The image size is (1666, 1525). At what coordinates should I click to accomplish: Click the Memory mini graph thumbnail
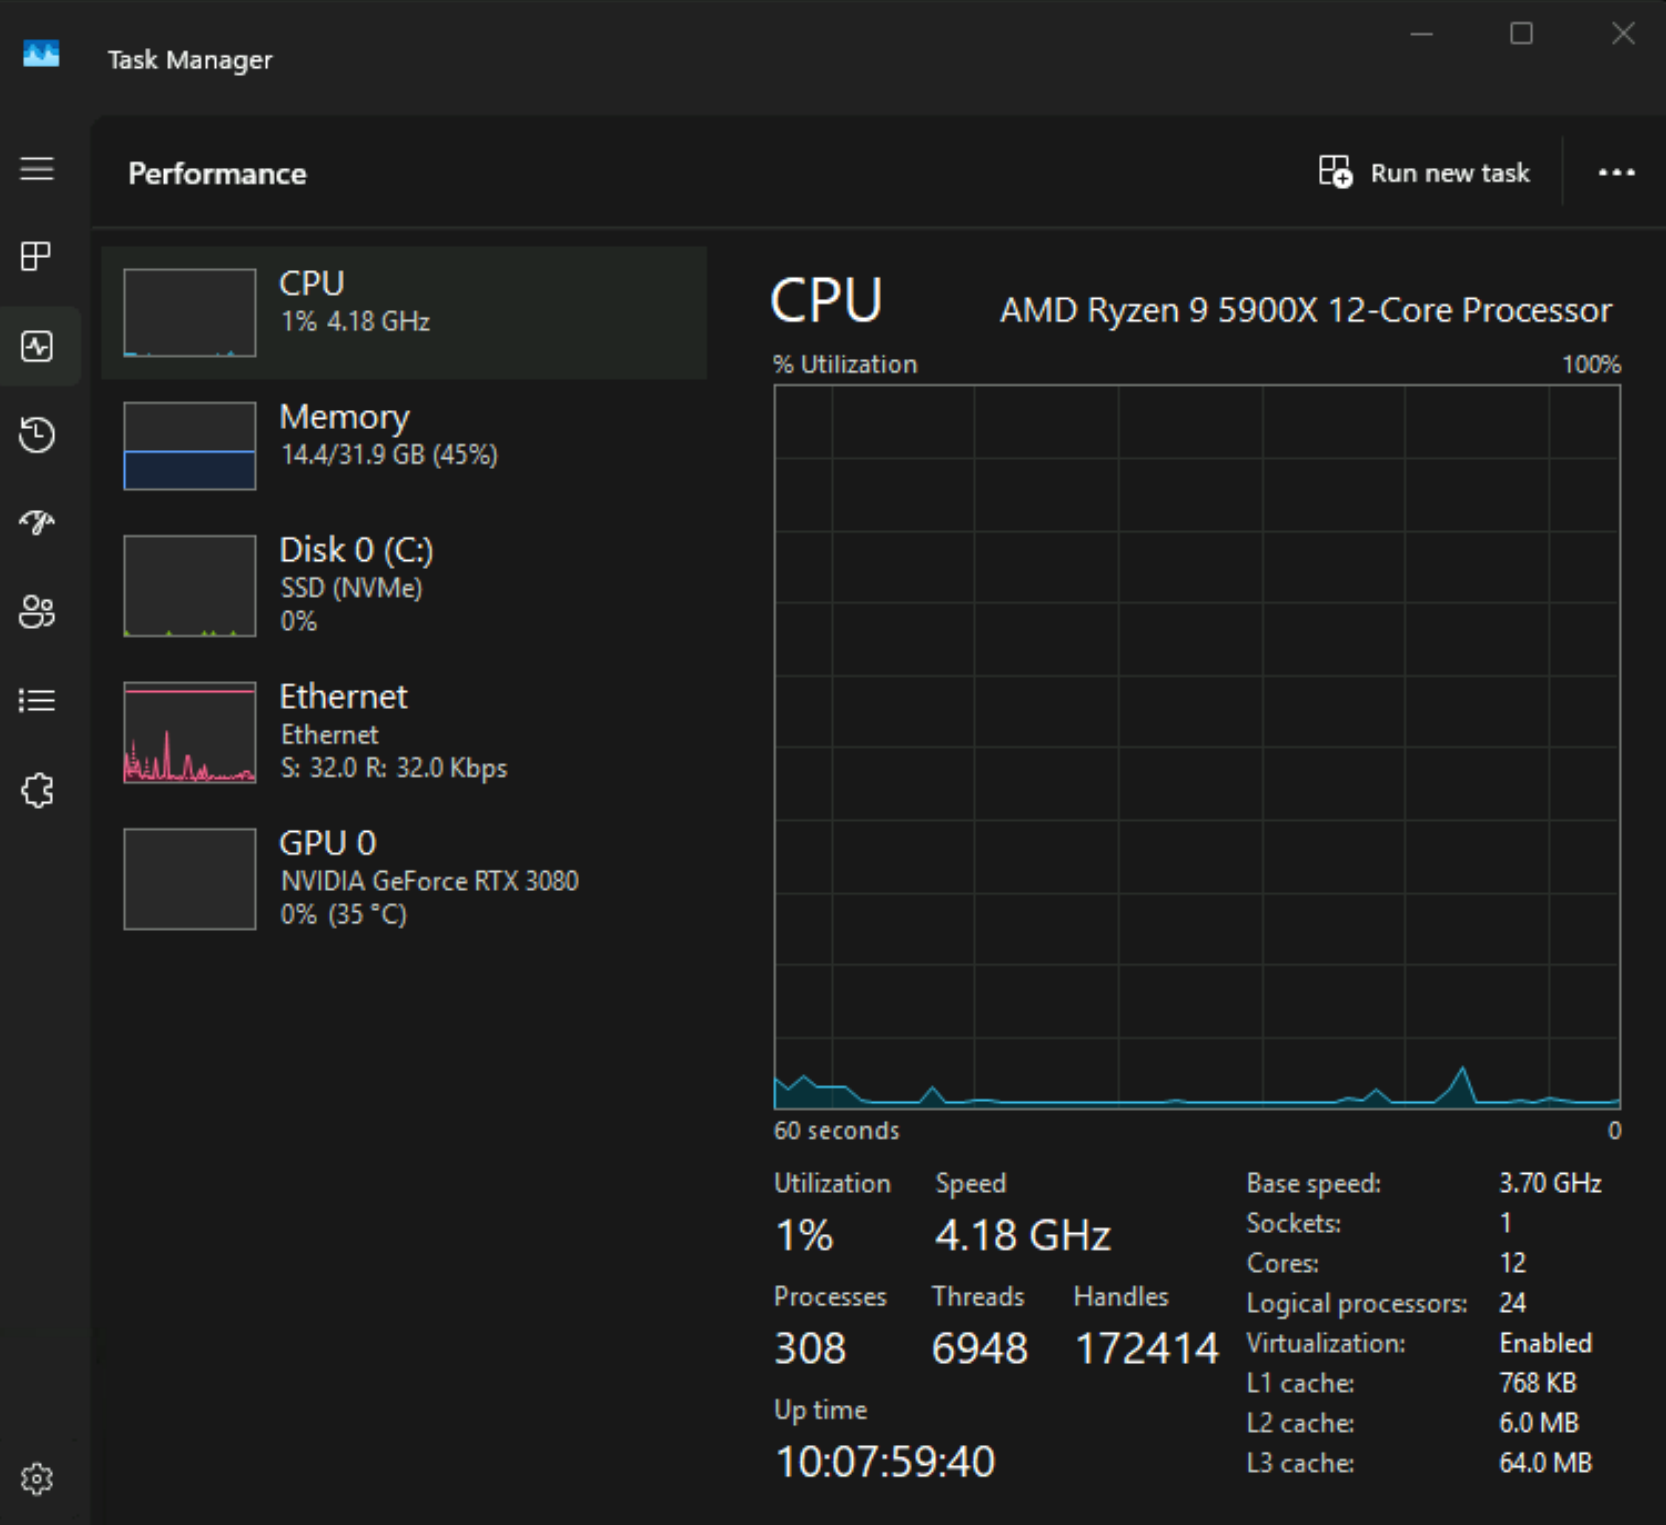(x=189, y=445)
